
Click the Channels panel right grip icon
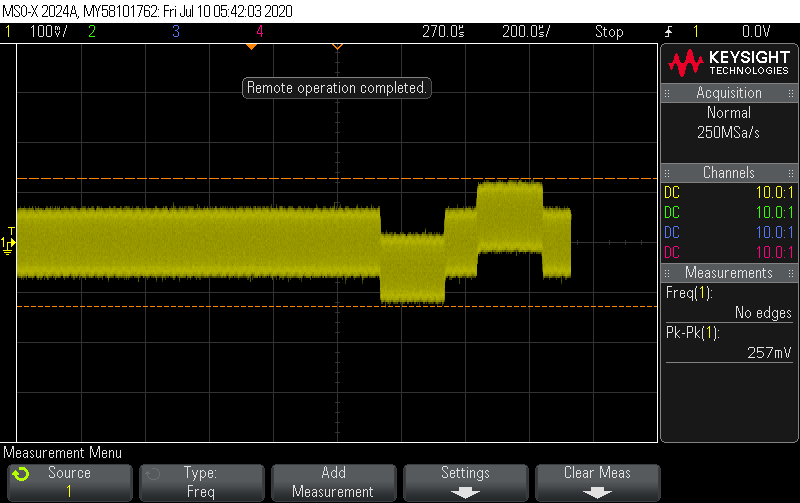pyautogui.click(x=791, y=173)
